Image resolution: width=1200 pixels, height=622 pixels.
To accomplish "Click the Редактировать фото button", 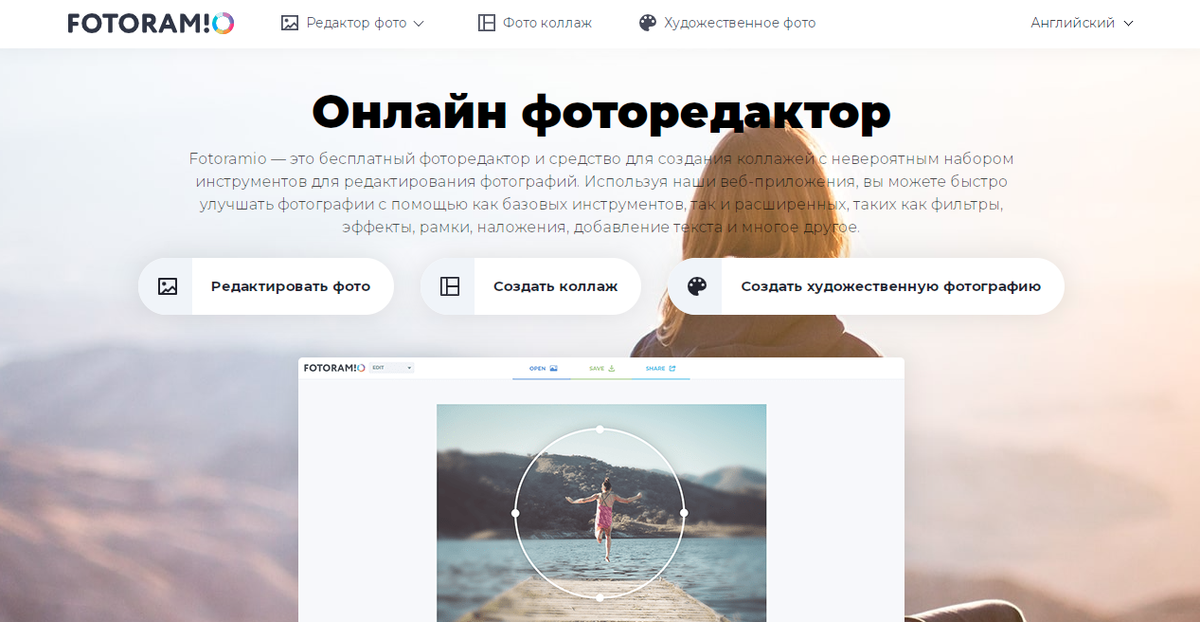I will click(266, 286).
